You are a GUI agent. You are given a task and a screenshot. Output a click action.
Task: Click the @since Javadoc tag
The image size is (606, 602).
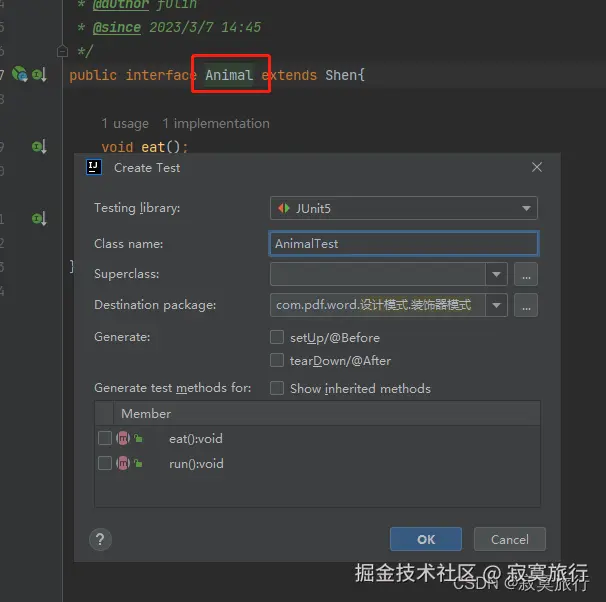[x=117, y=27]
